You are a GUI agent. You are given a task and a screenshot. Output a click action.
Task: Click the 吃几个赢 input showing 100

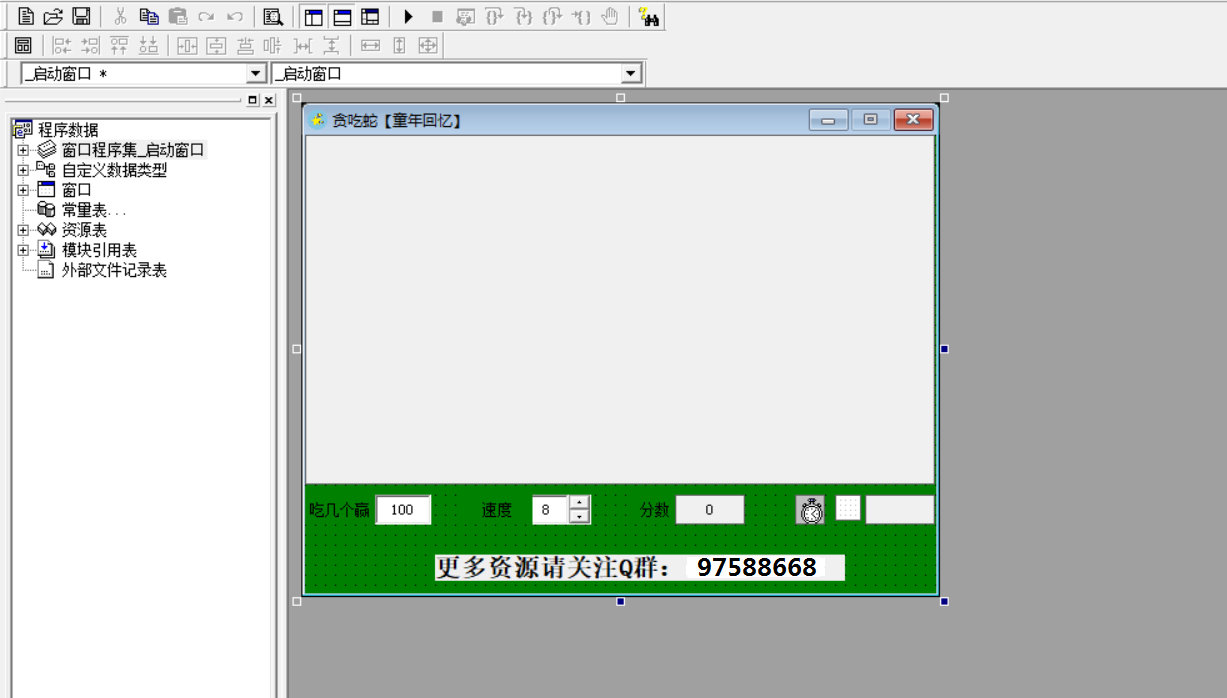click(x=403, y=509)
